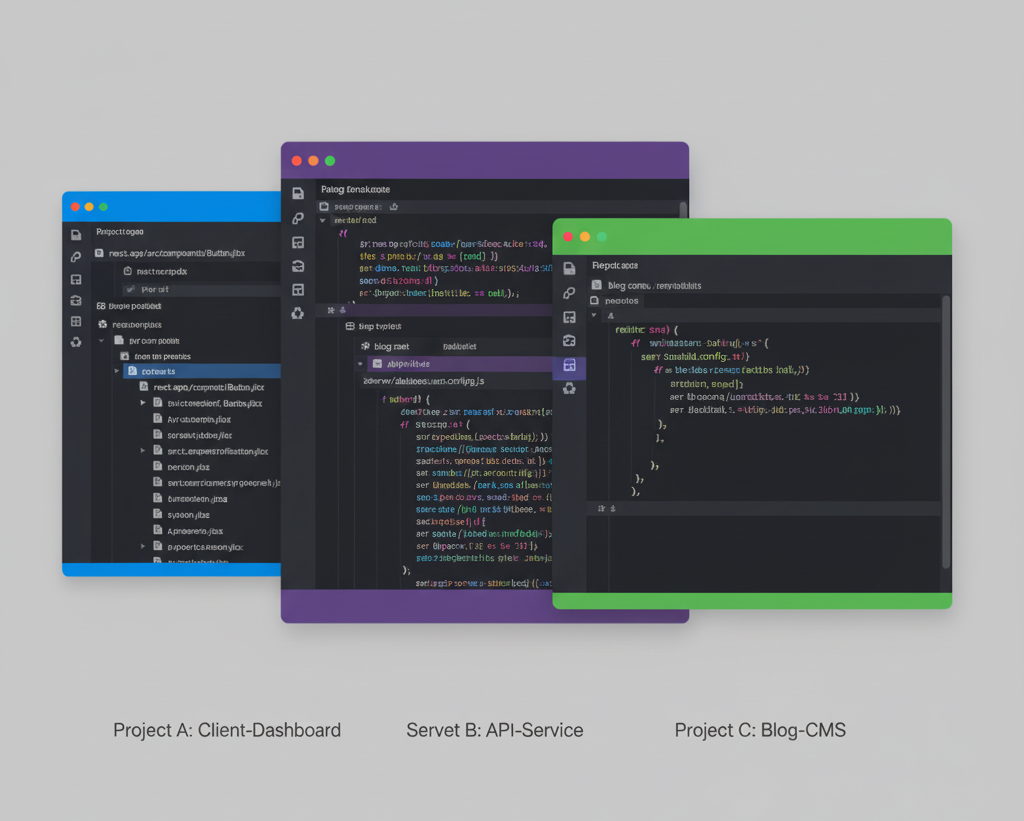Screen dimensions: 1024x821
Task: Select the layout icon directly below the purple window link icon
Action: 298,242
